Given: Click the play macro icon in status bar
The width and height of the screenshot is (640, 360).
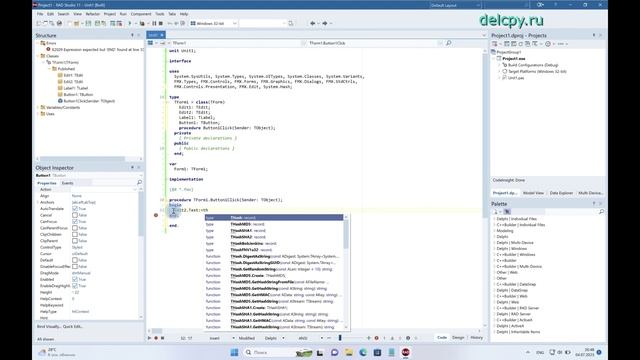Looking at the screenshot, I should [149, 338].
